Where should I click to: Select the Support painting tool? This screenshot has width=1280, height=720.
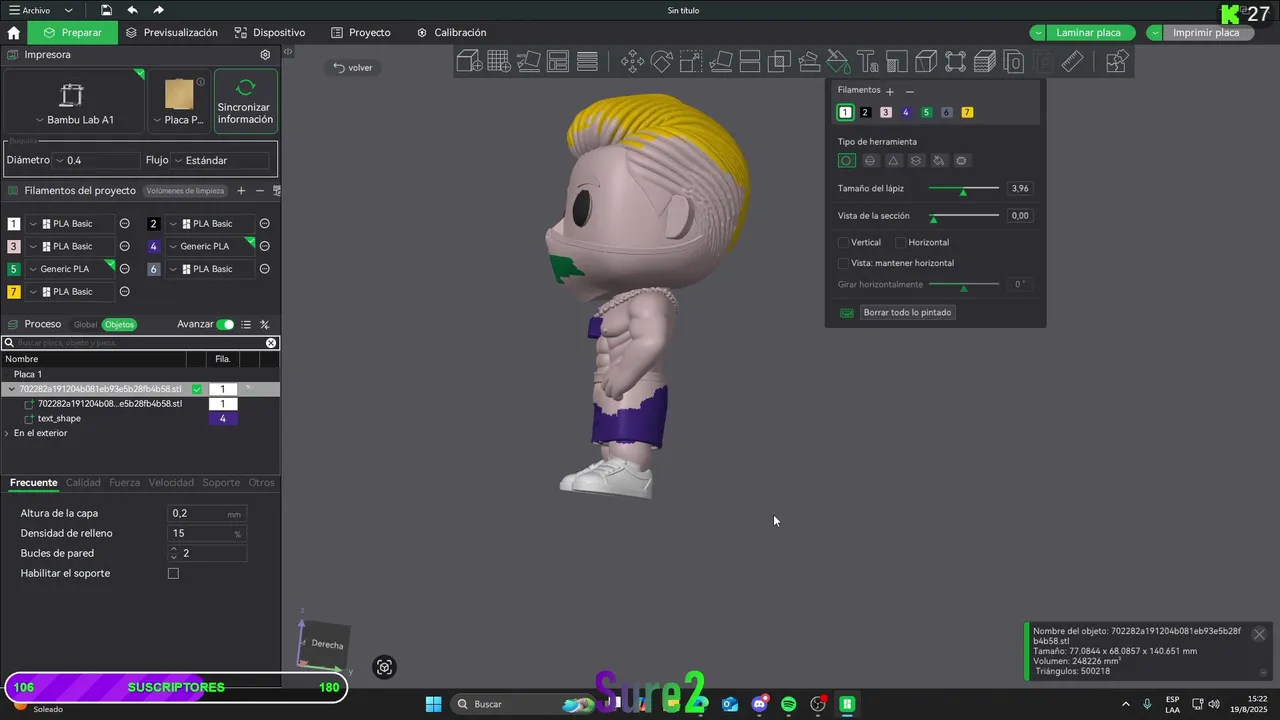tap(809, 62)
